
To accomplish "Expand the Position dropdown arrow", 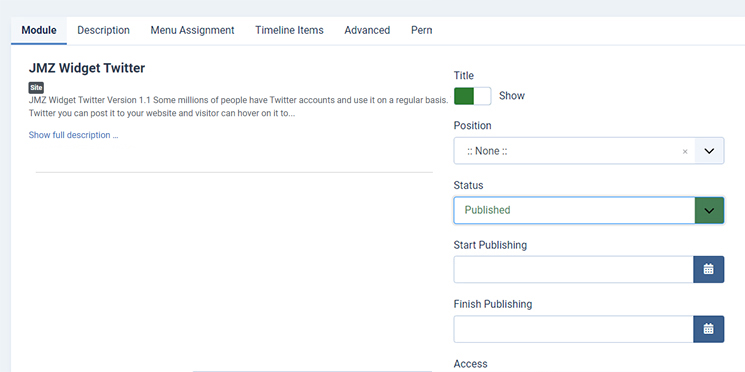I will tap(709, 151).
